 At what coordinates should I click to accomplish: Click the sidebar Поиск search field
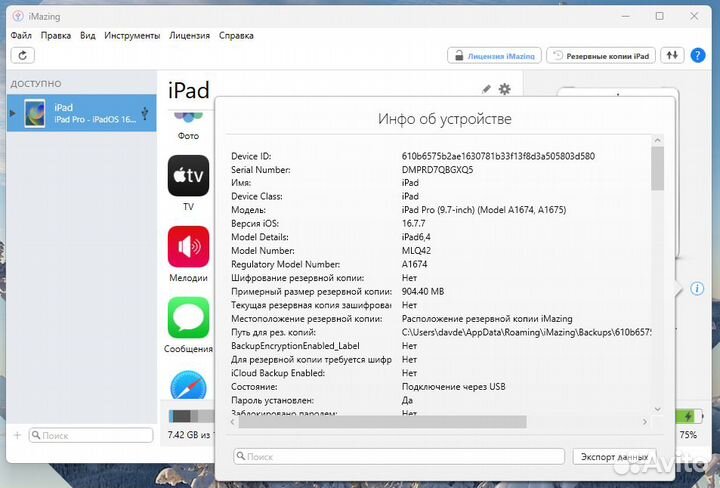point(91,435)
